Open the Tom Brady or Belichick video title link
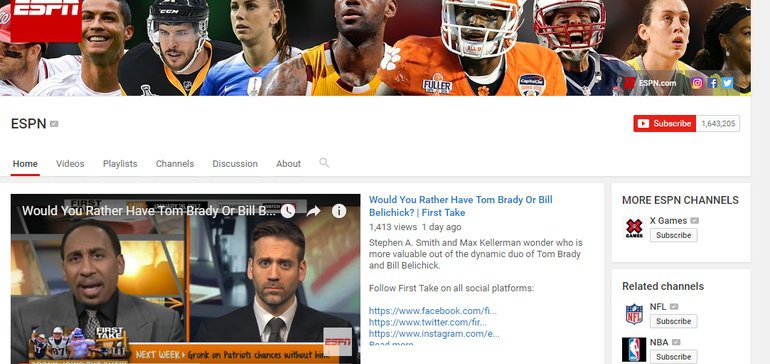The image size is (770, 364). 461,206
